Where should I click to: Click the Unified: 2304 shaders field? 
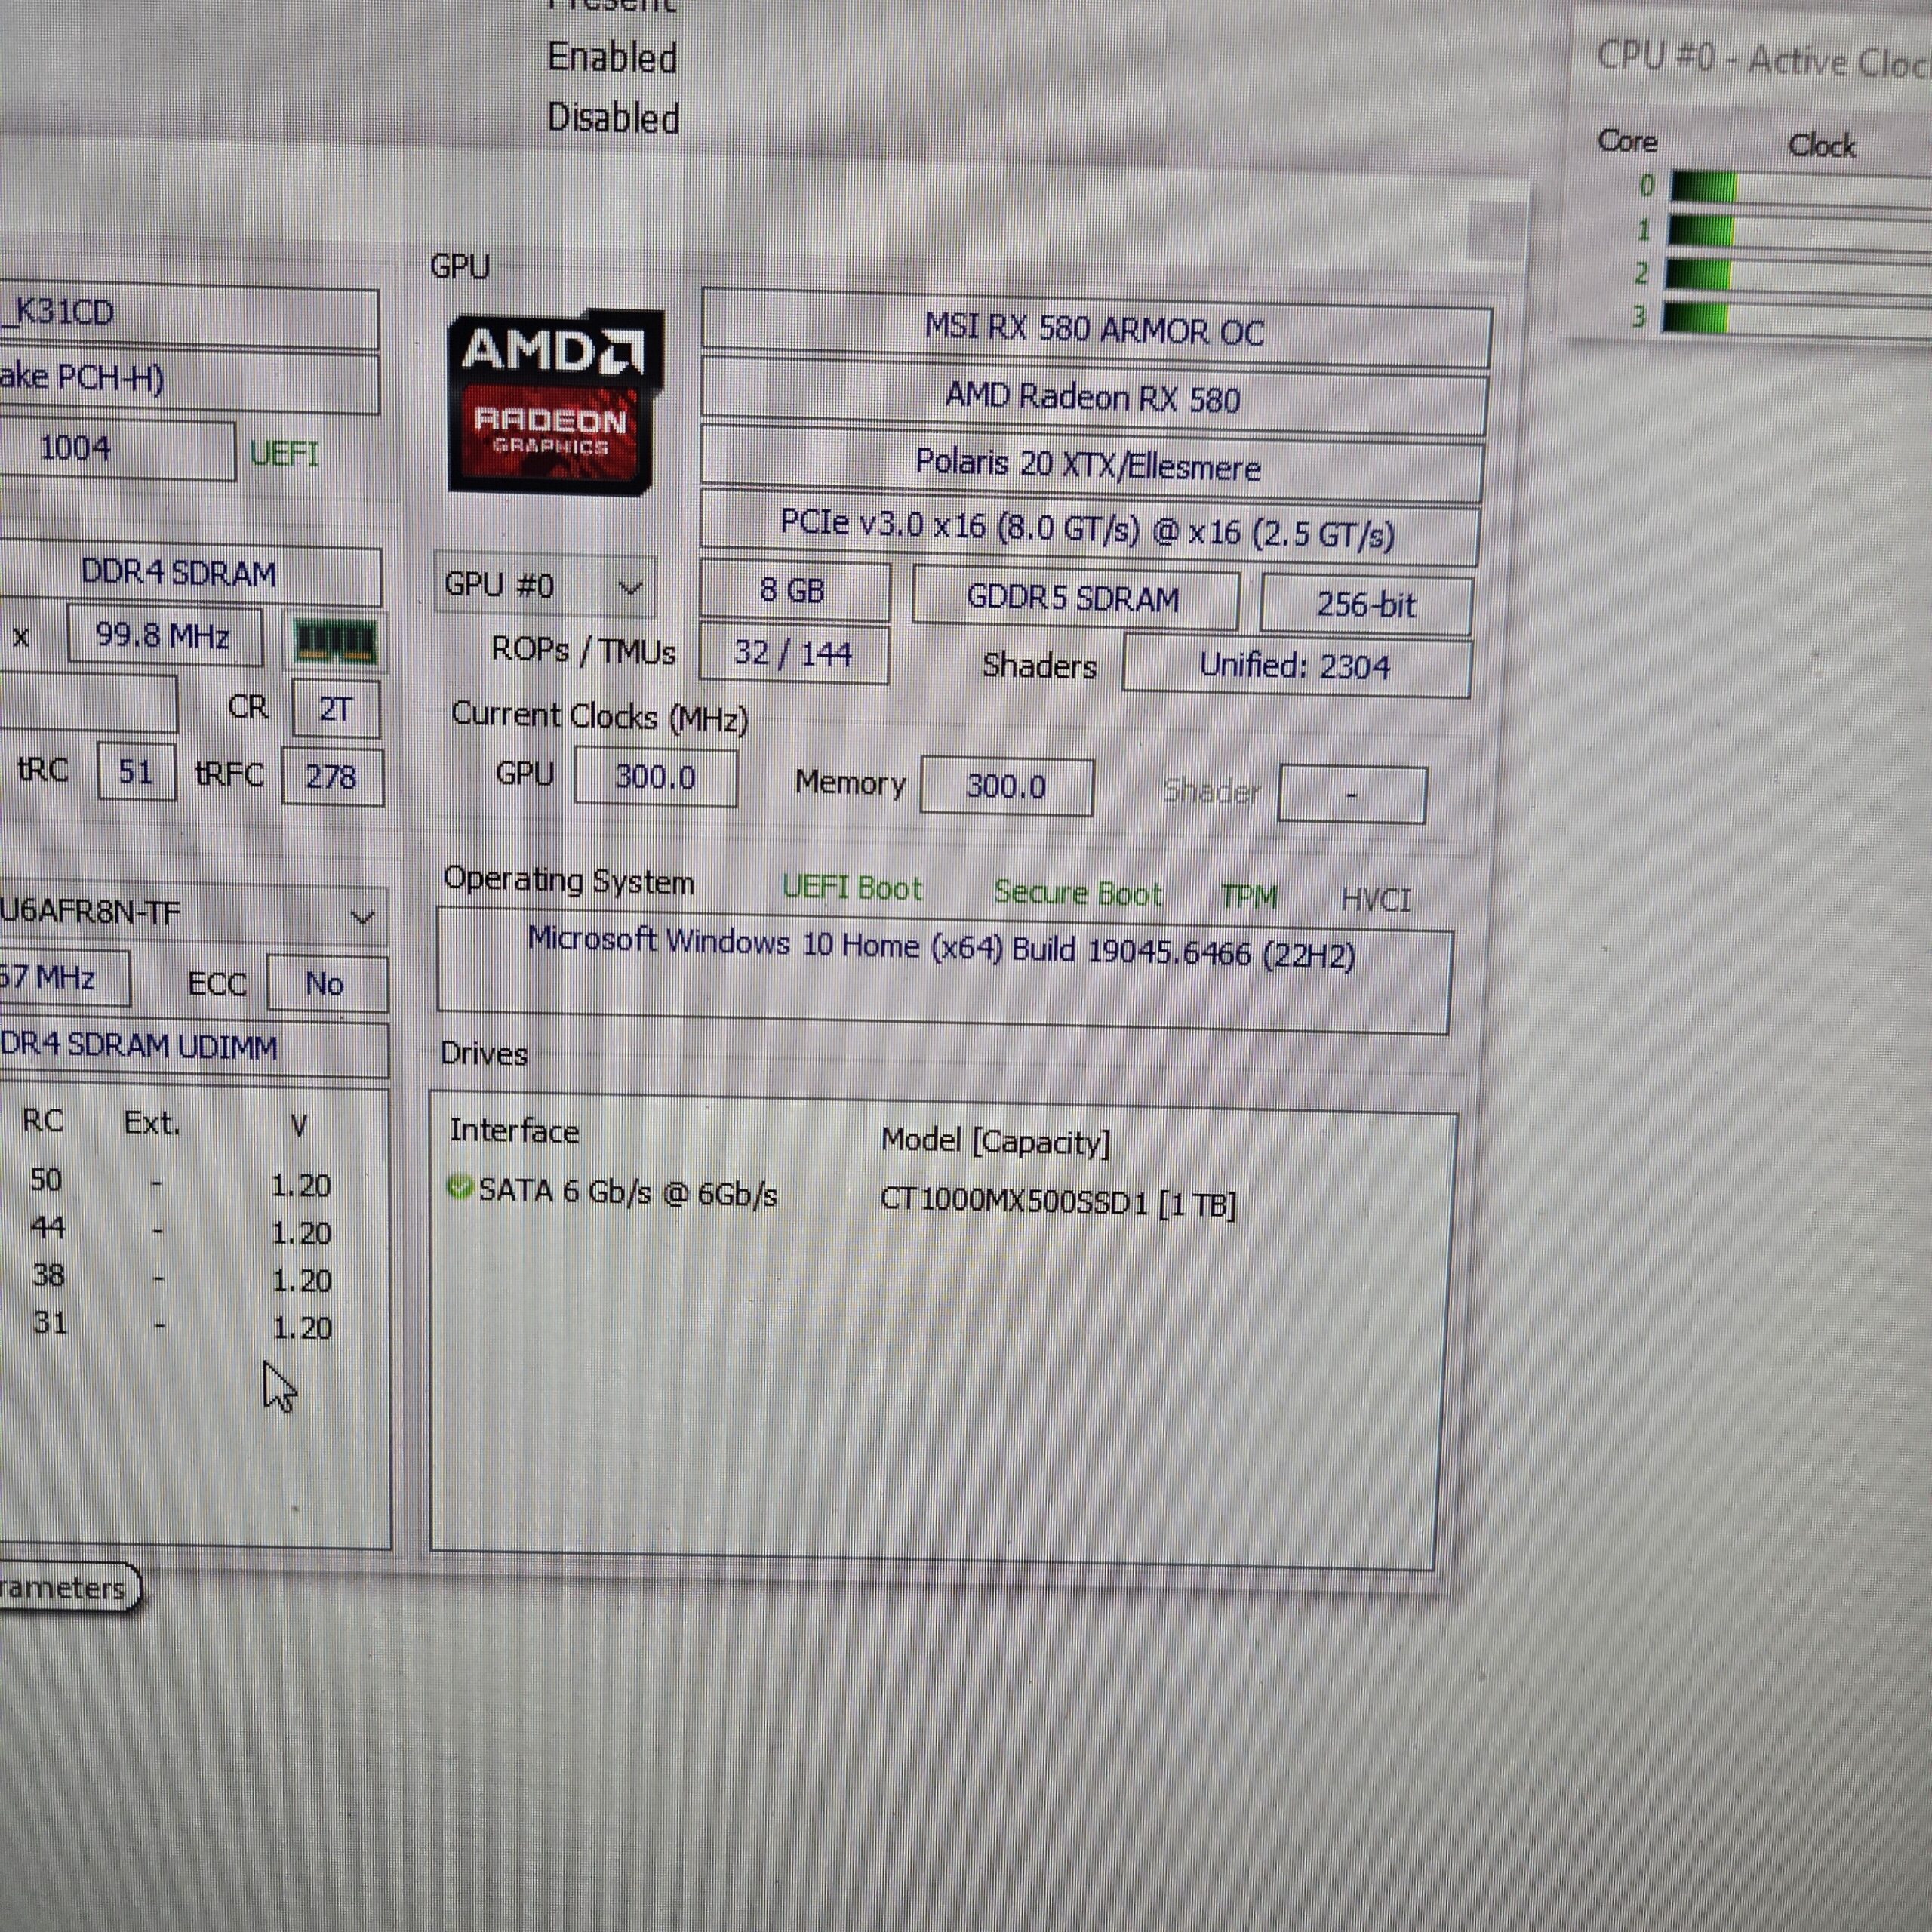(x=1296, y=666)
